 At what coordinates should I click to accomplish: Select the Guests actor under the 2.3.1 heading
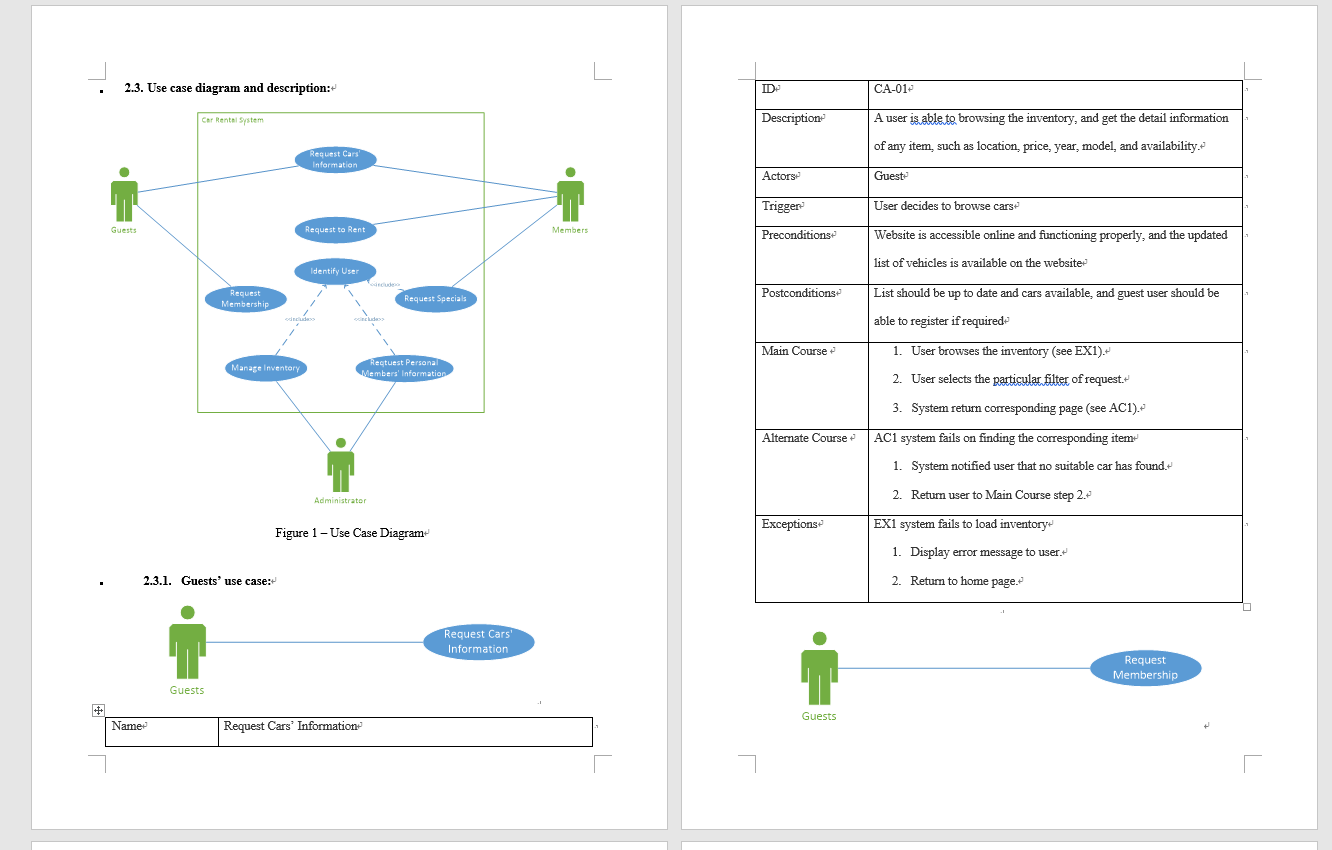click(x=187, y=643)
